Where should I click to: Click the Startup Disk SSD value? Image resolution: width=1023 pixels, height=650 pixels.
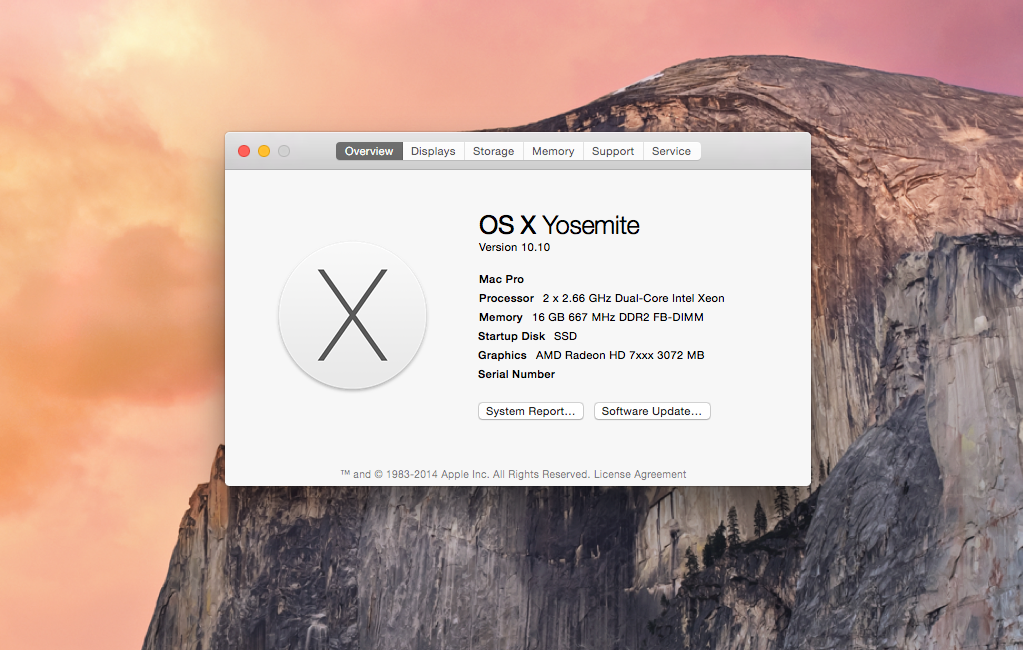coord(565,336)
